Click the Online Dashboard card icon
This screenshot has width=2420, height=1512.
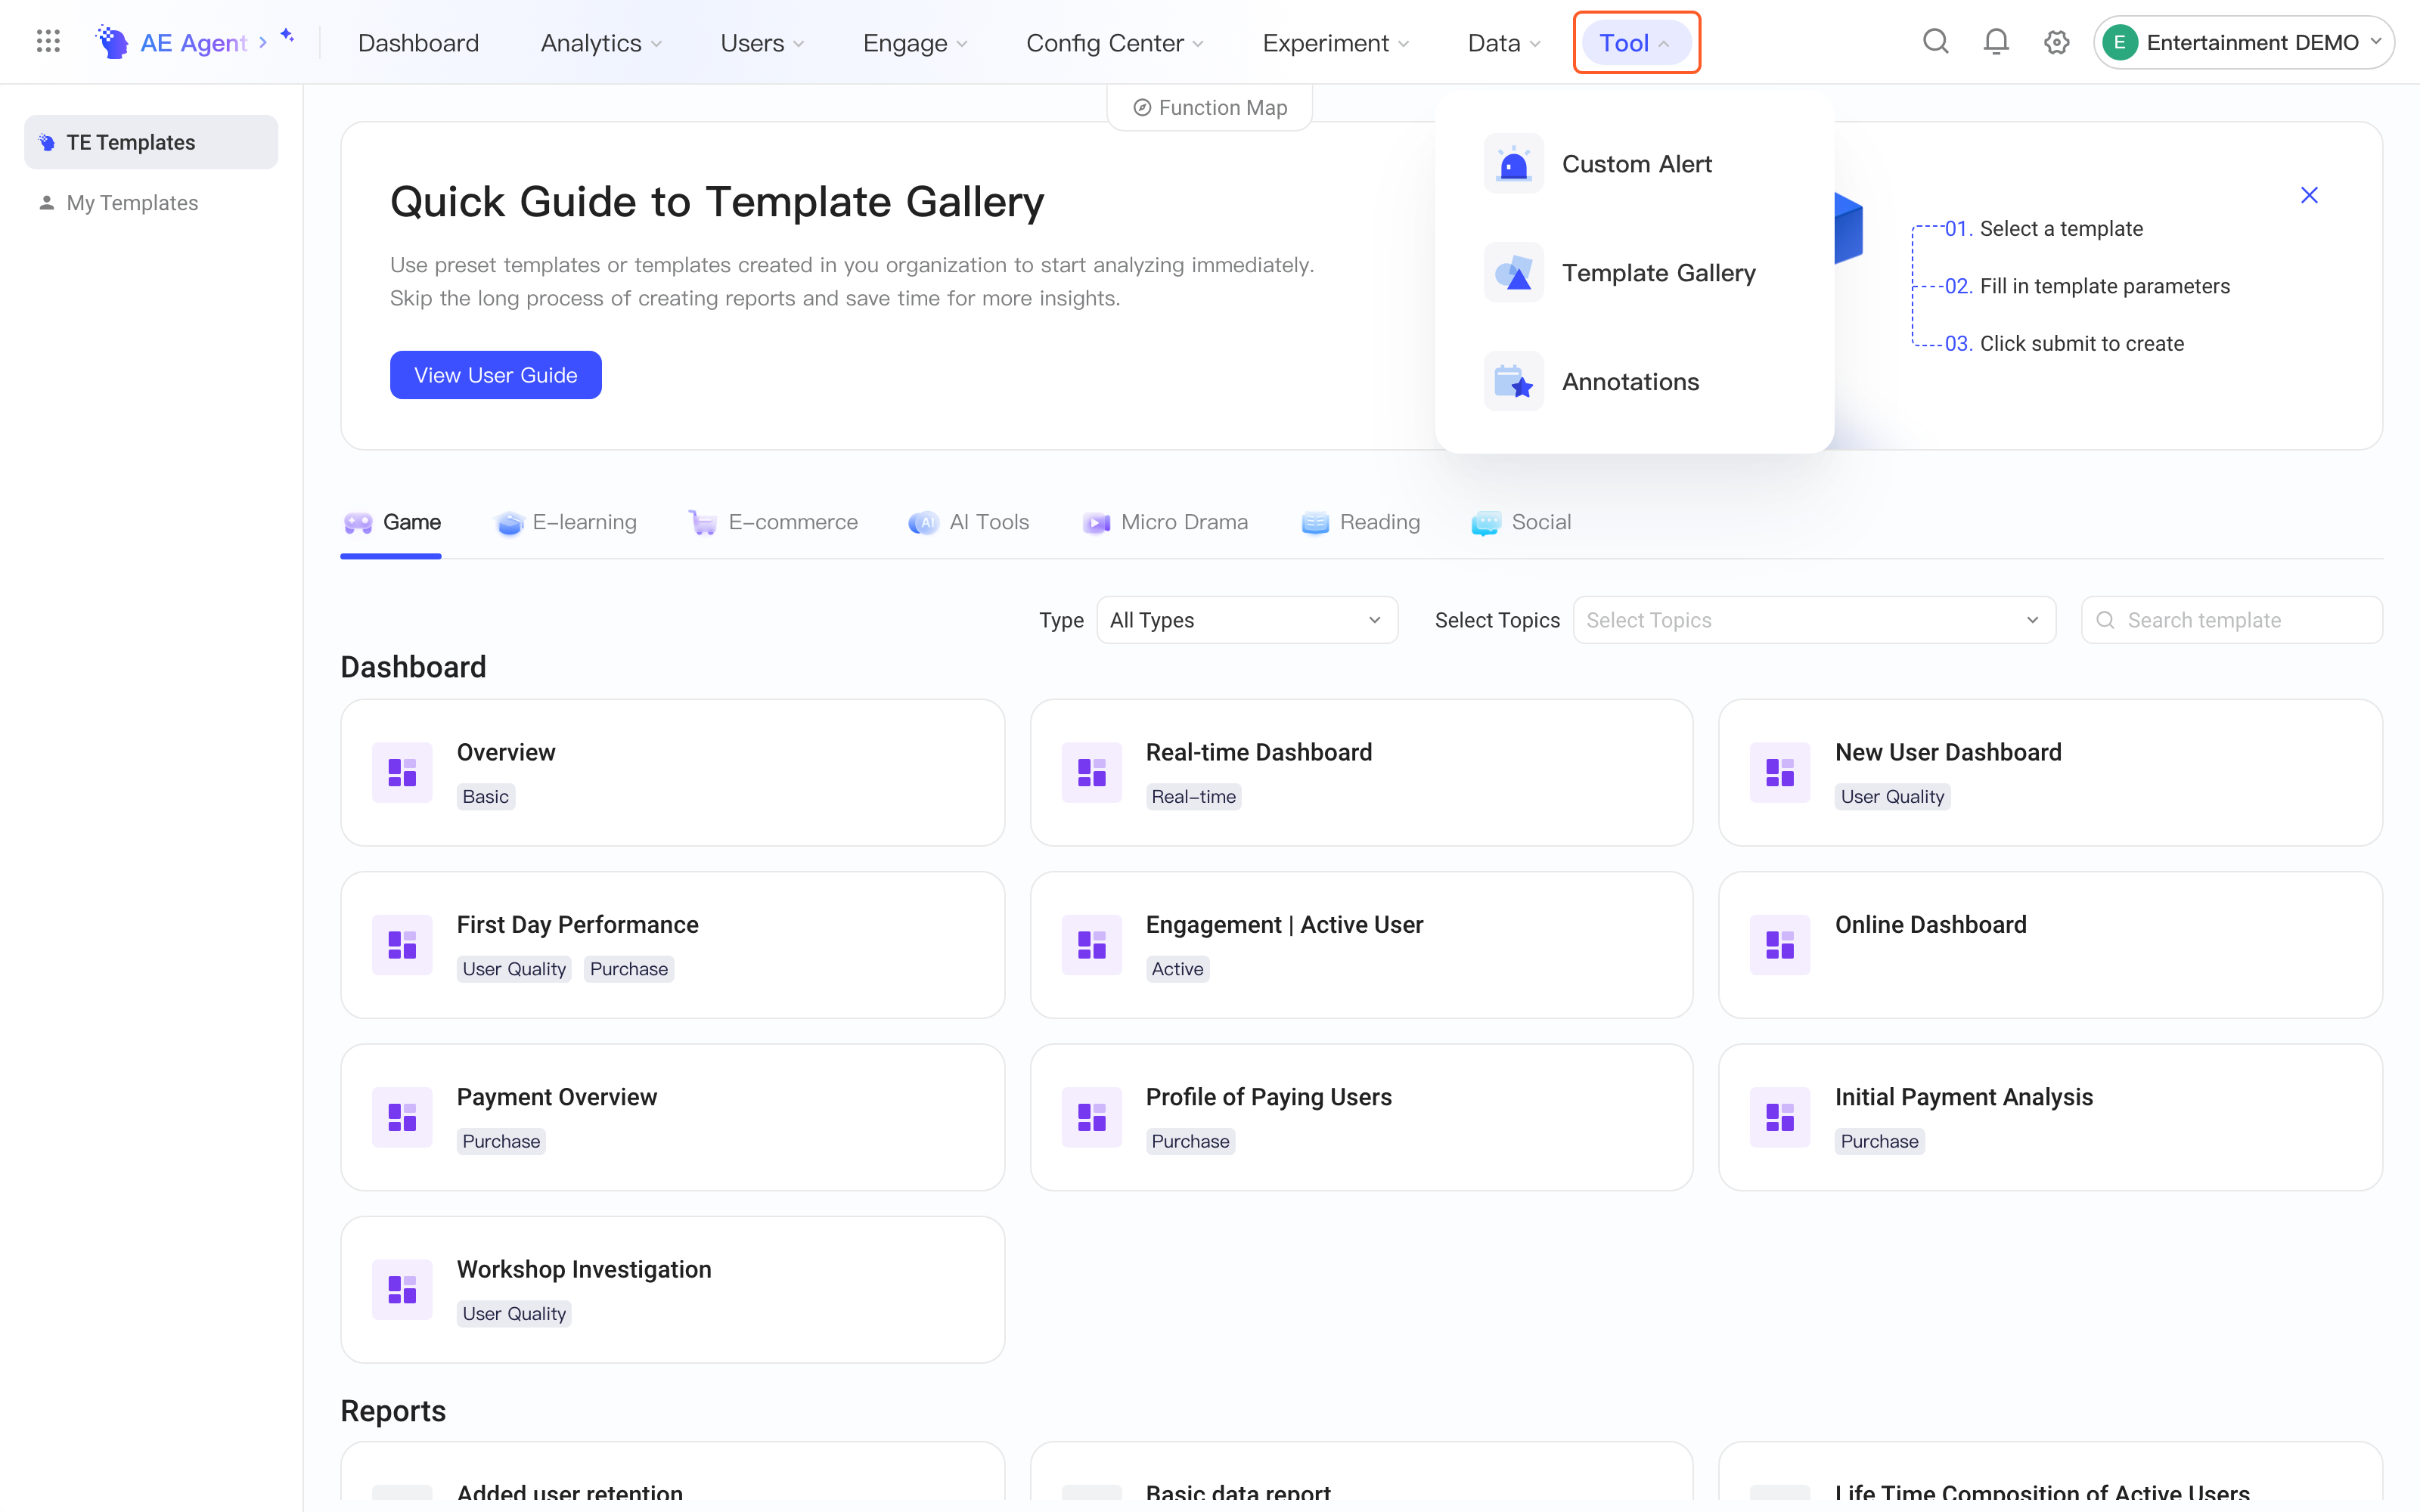[1780, 944]
